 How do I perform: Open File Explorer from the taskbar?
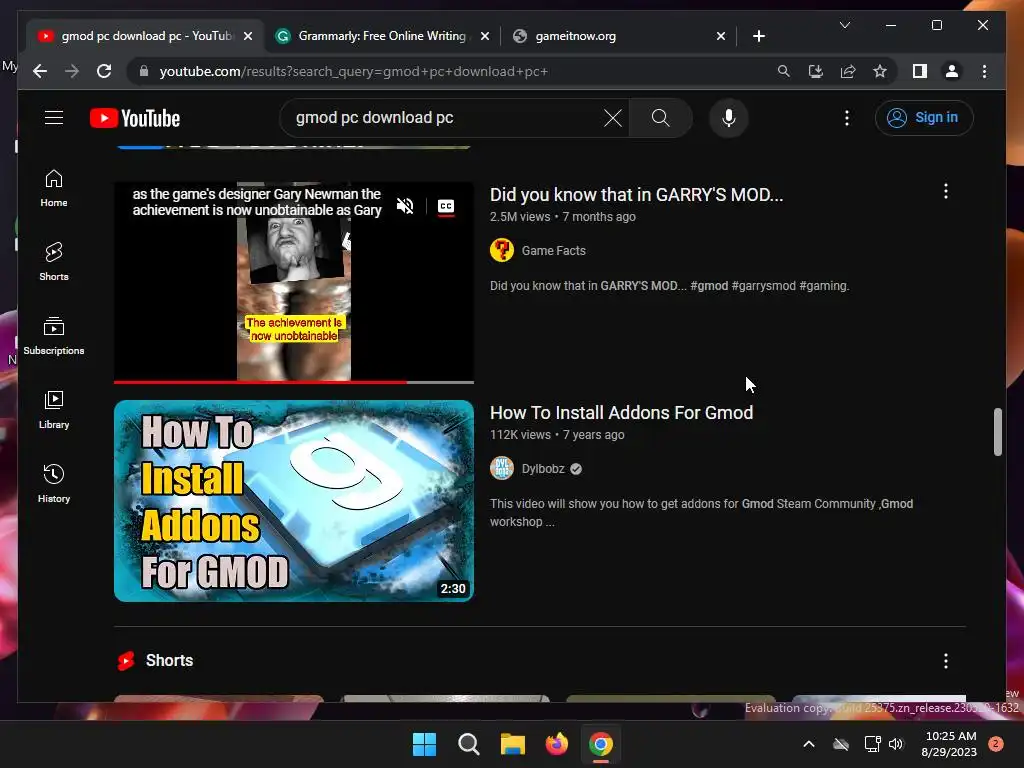click(x=513, y=744)
